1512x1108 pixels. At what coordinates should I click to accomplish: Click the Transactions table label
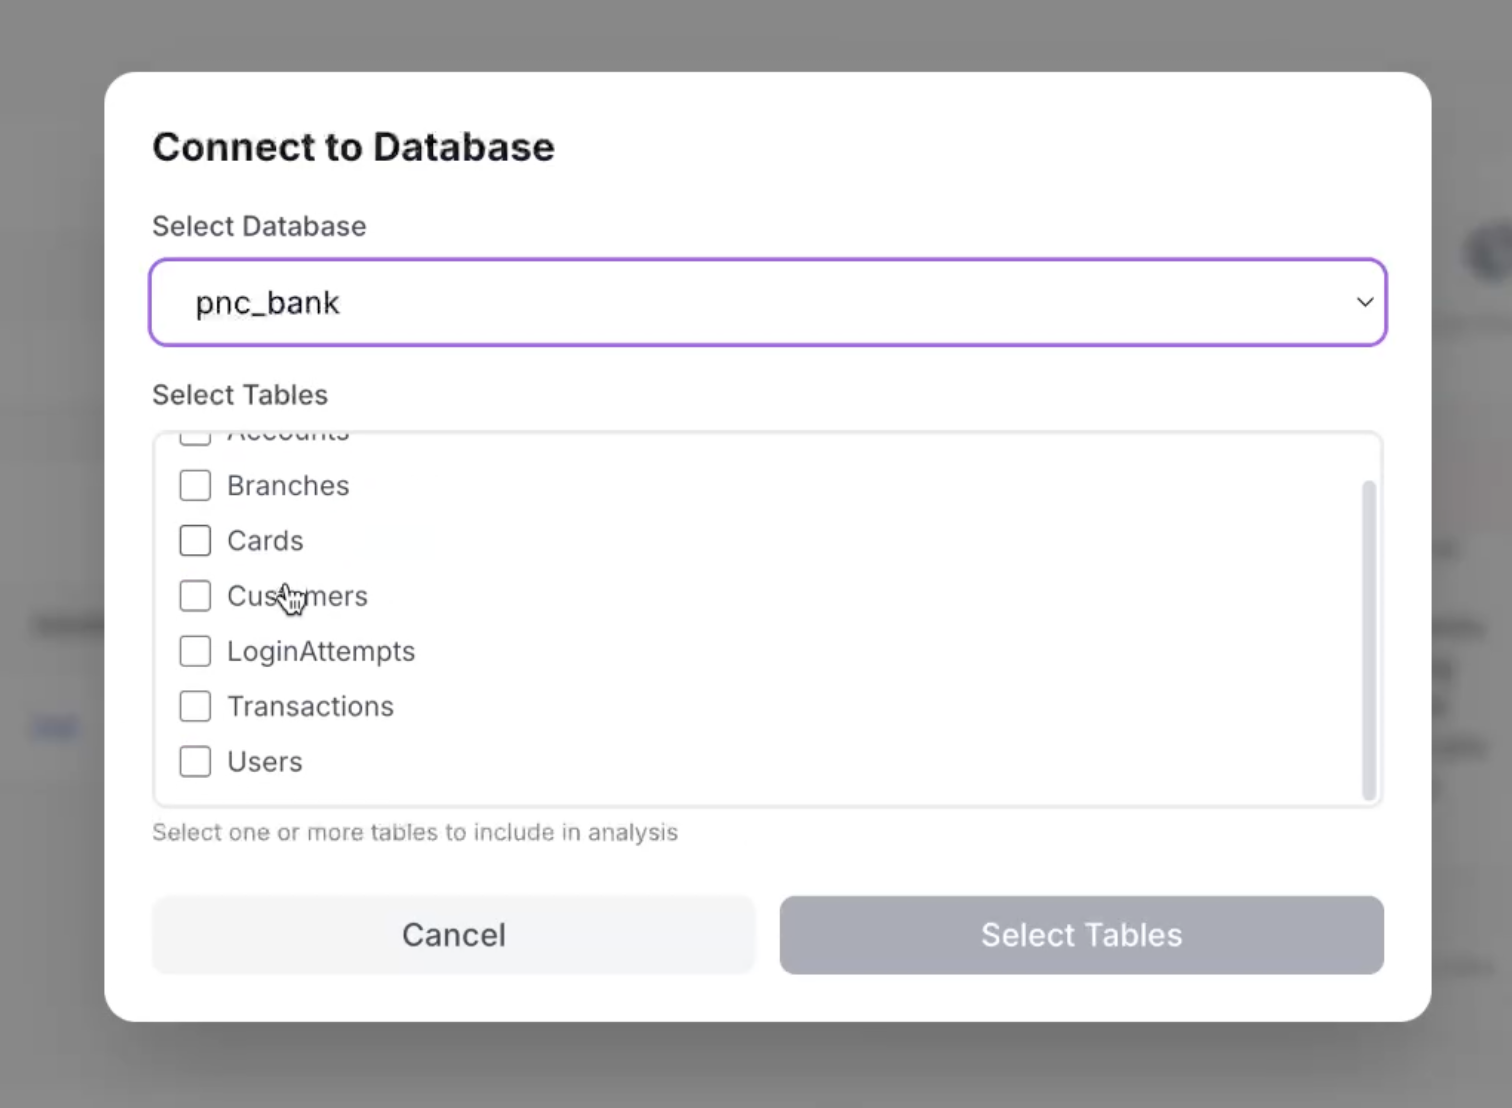tap(310, 707)
